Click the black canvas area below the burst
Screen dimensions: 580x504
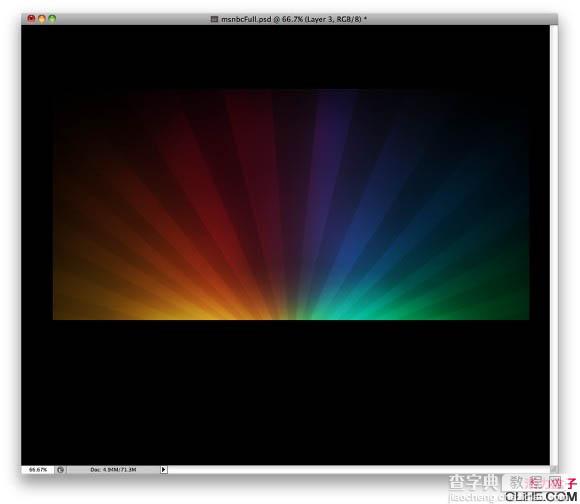tap(285, 392)
